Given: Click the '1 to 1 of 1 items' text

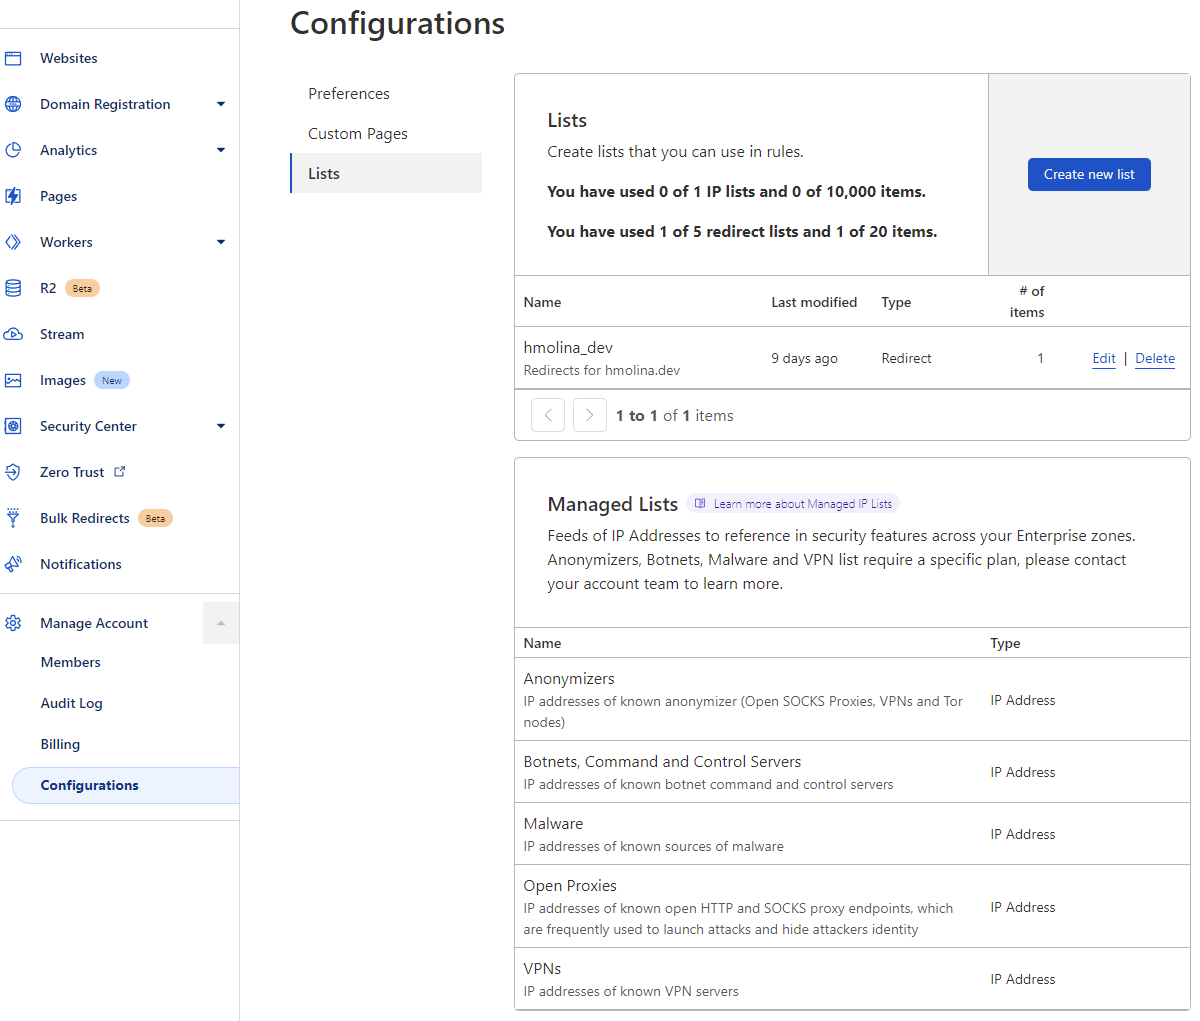Looking at the screenshot, I should 675,415.
